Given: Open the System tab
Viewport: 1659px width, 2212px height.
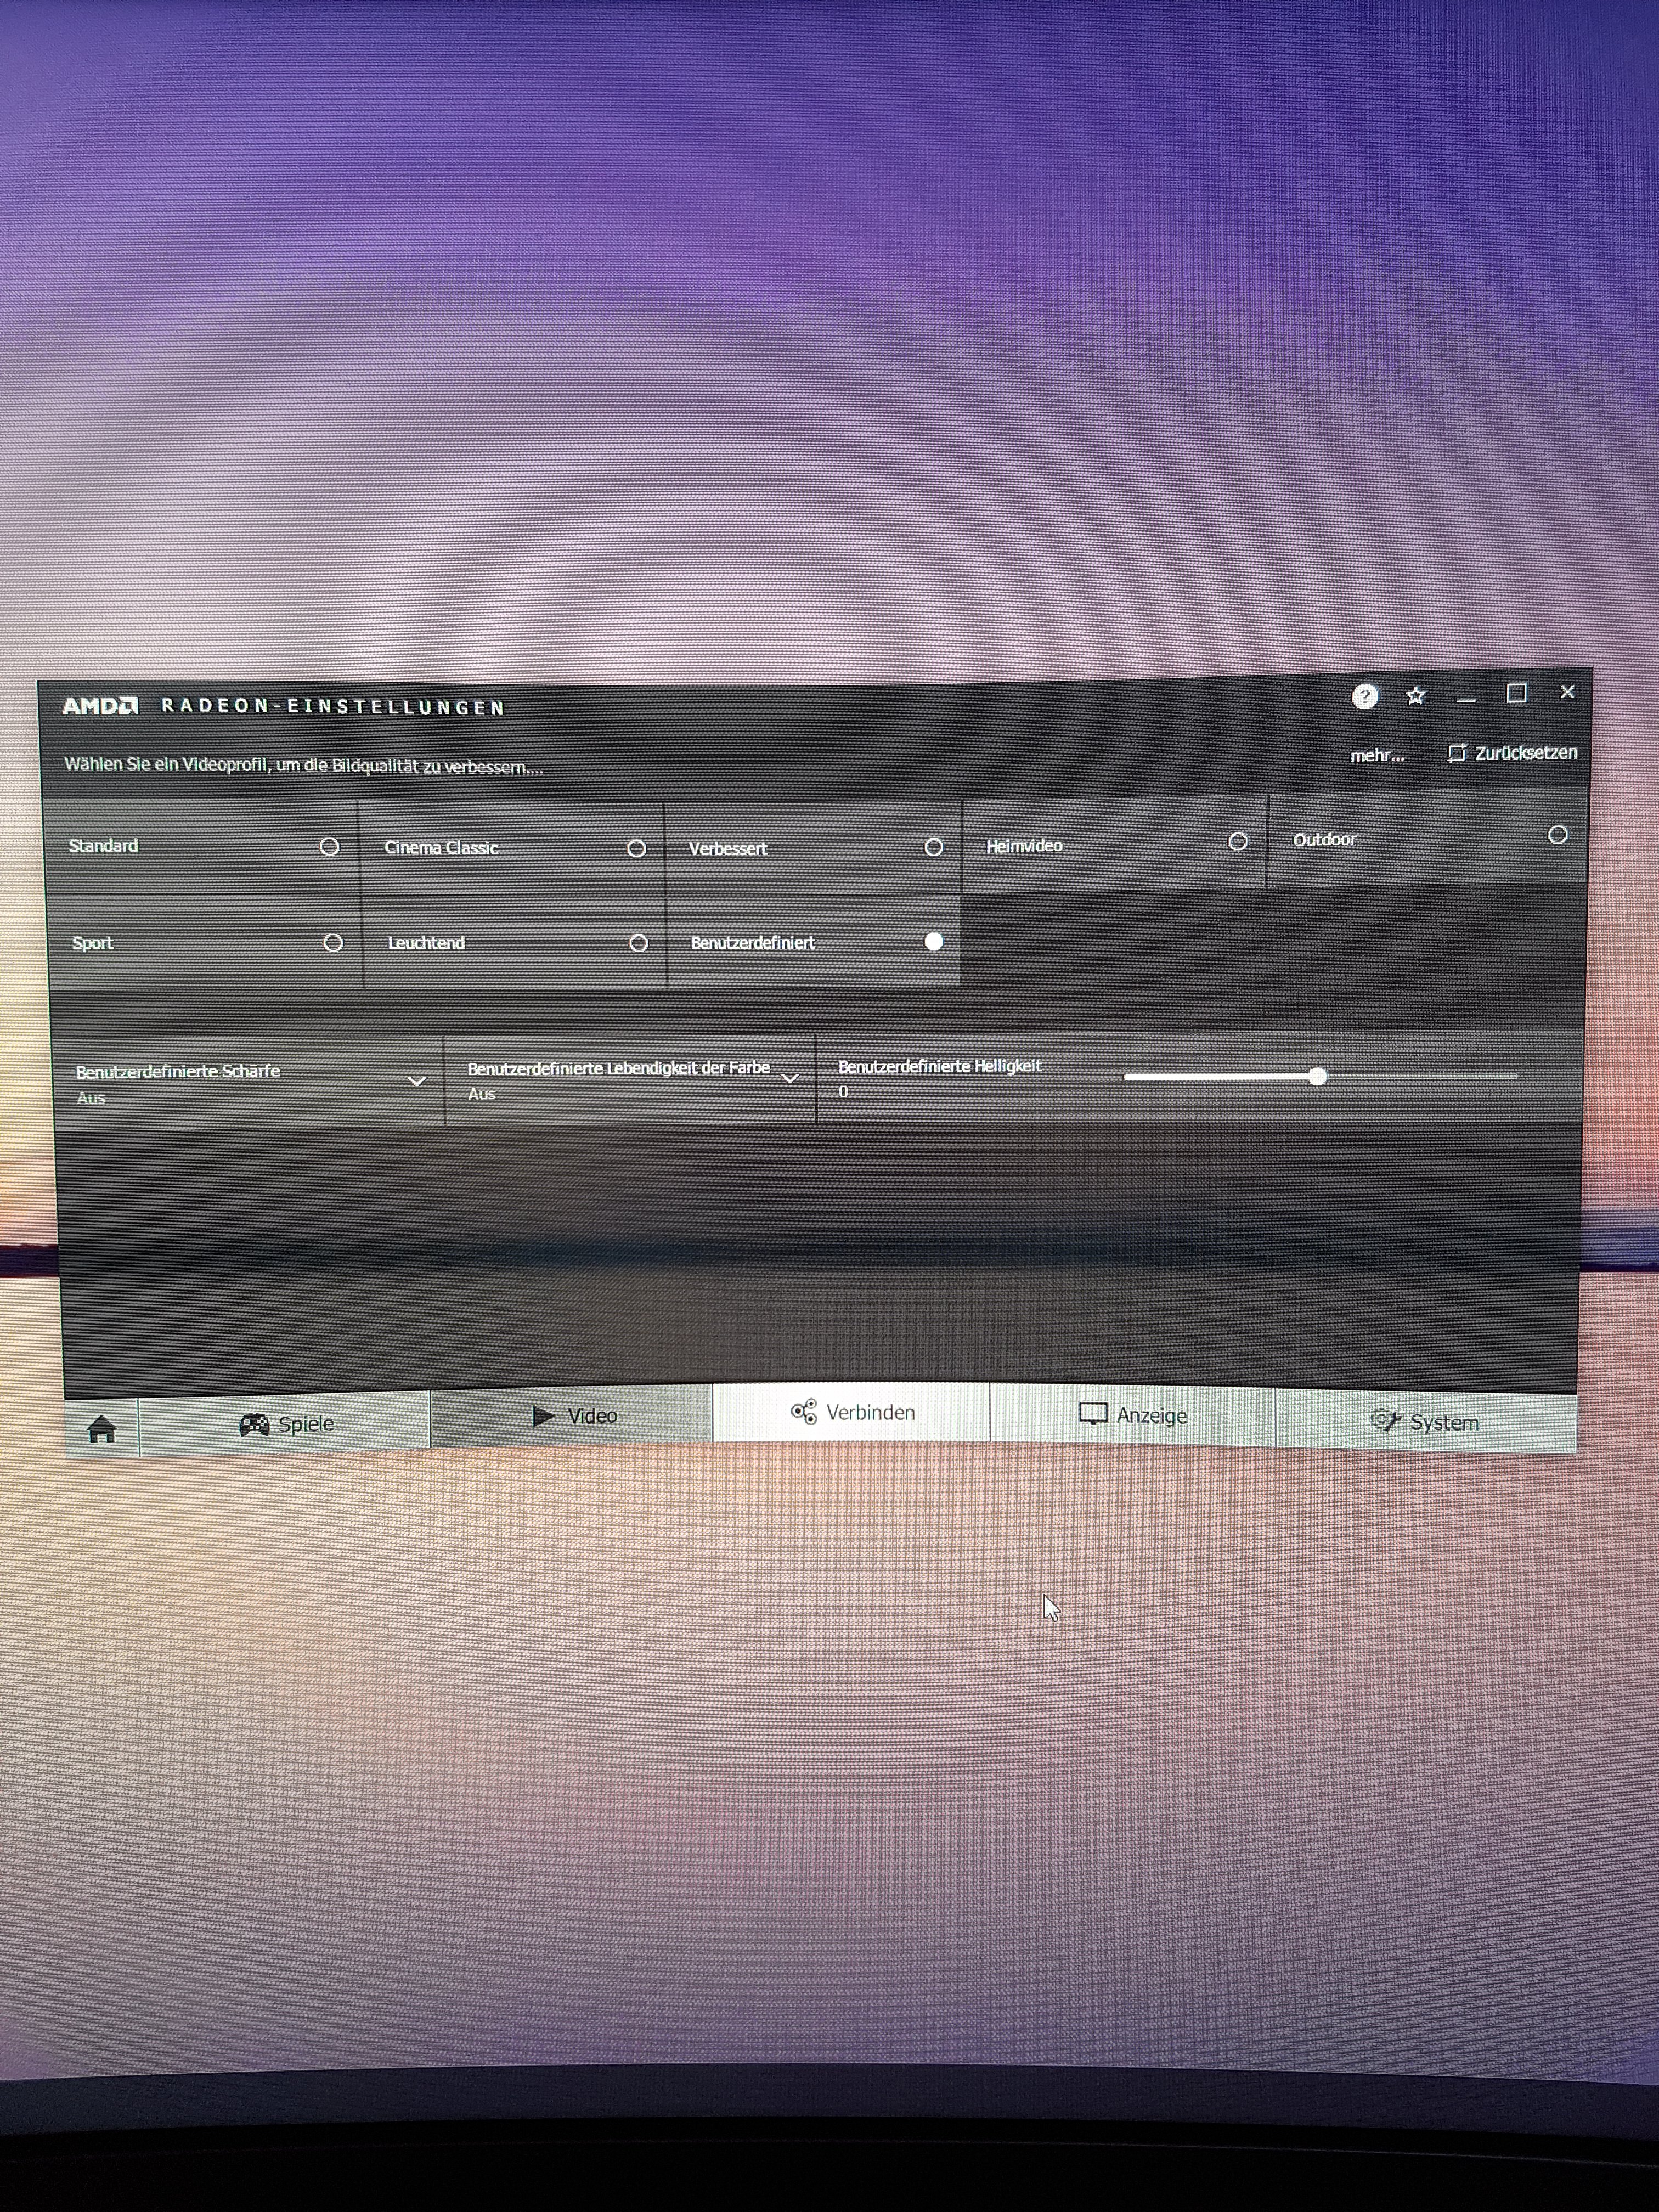Looking at the screenshot, I should pyautogui.click(x=1424, y=1422).
